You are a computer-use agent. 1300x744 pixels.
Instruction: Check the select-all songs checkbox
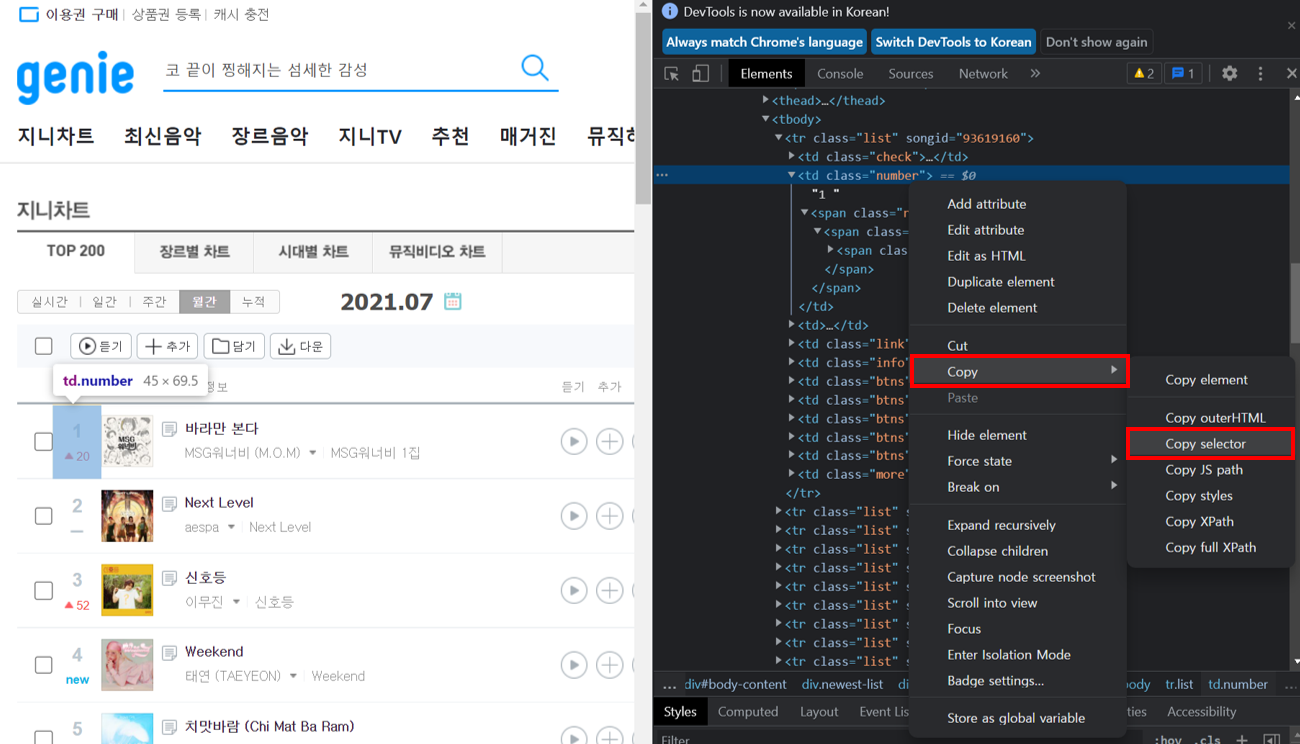pos(44,346)
